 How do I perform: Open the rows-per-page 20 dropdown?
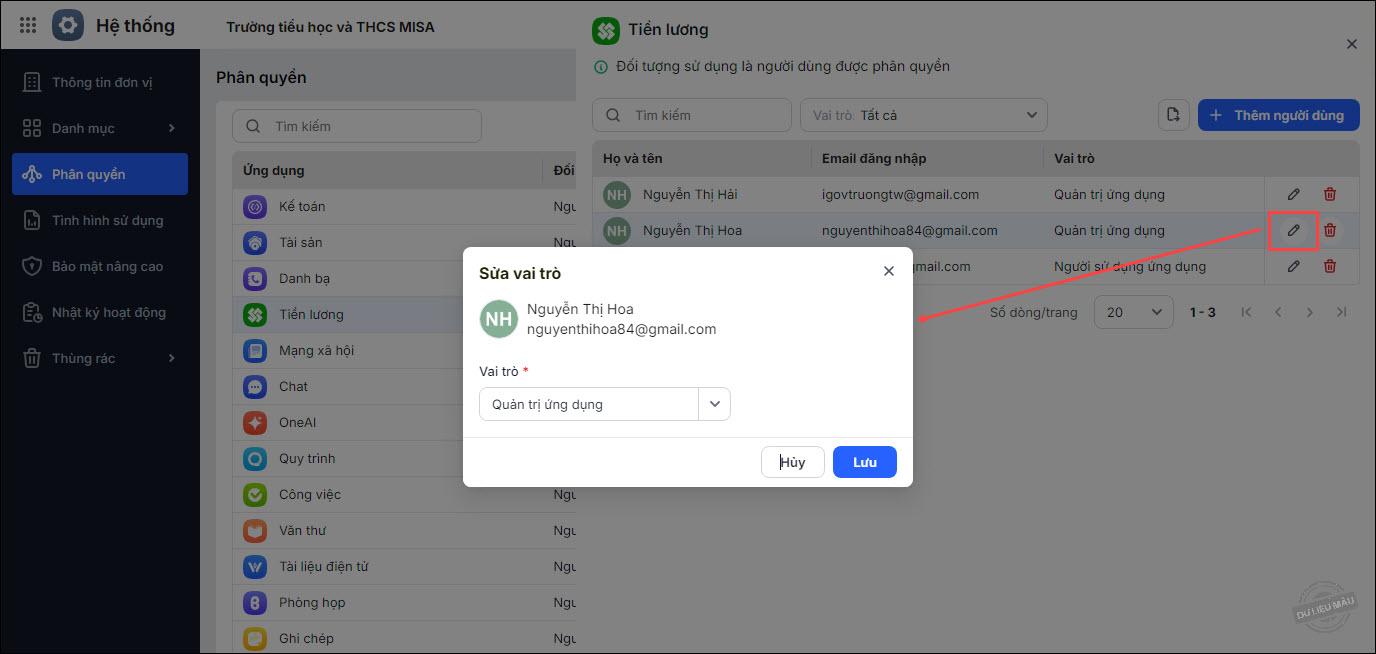(x=1134, y=312)
